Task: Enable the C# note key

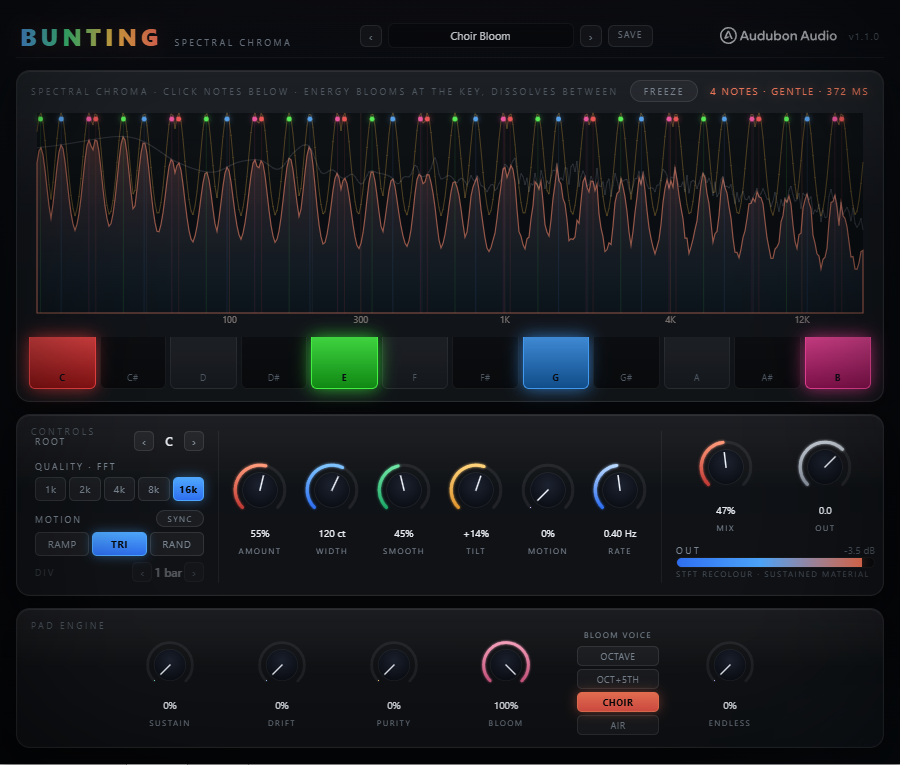Action: (133, 363)
